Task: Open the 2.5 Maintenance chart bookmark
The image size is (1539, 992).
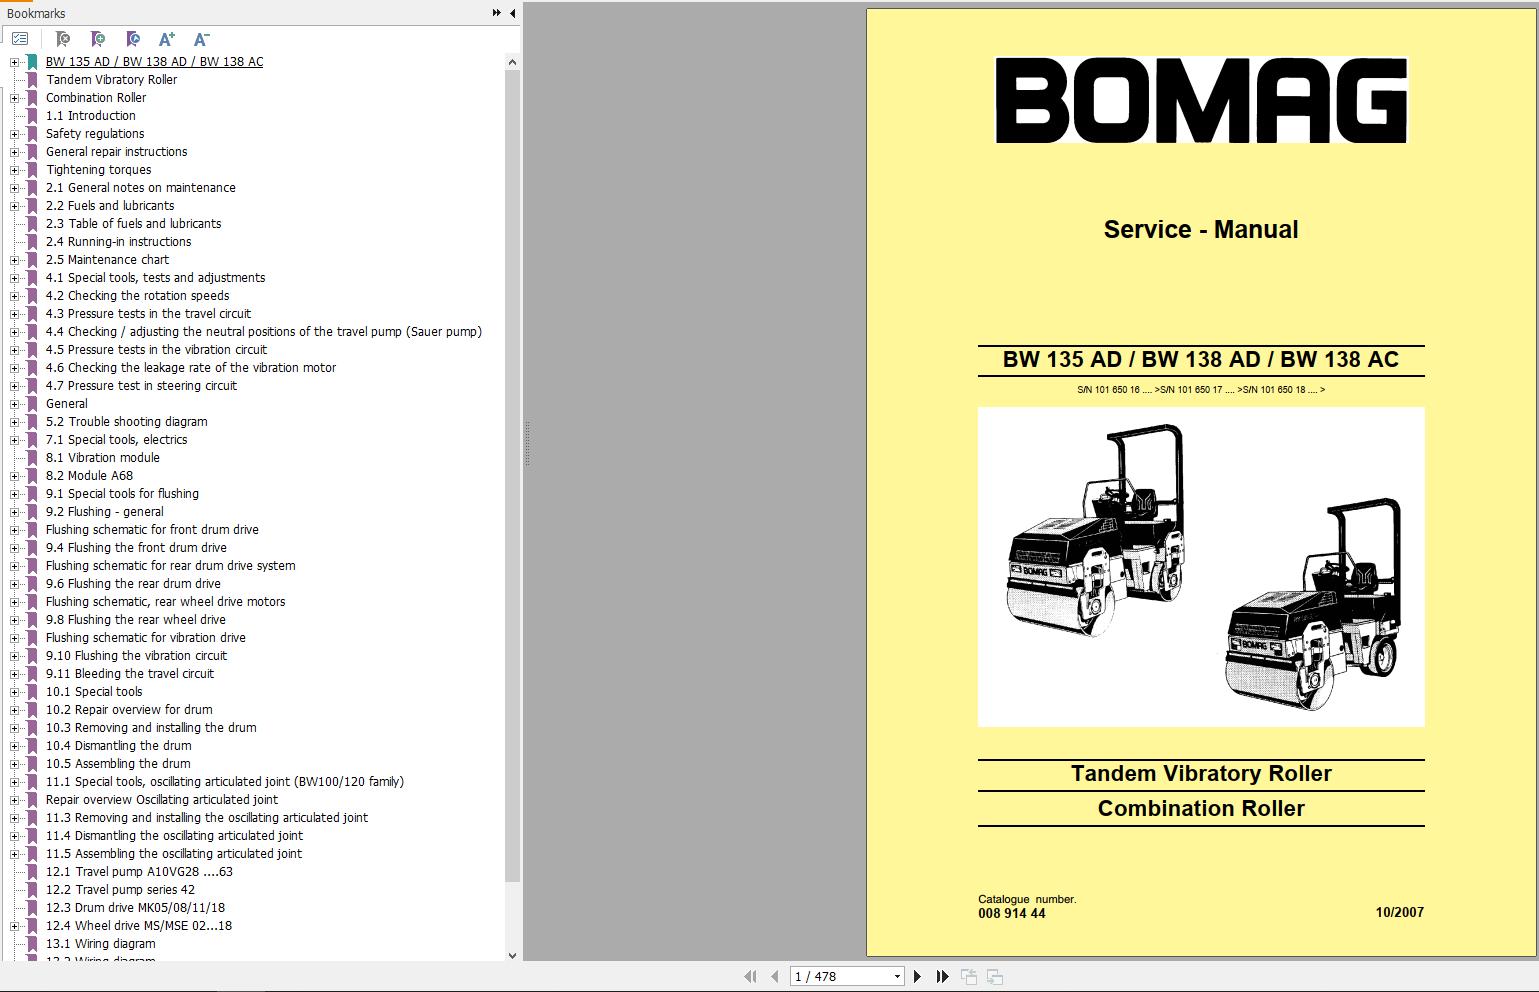Action: [x=107, y=260]
